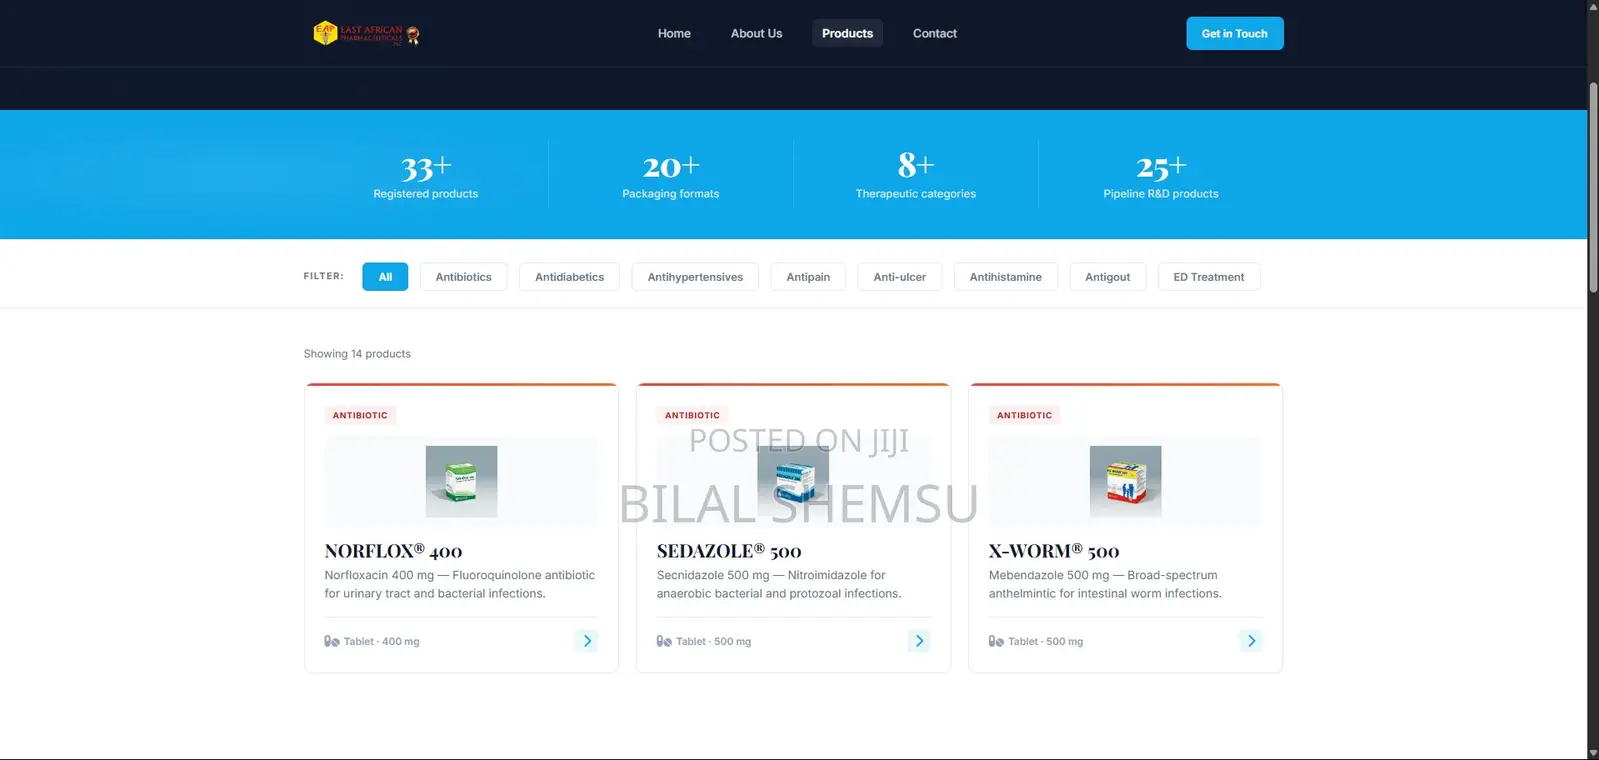Open NORFLOX 400 details arrow

coord(587,641)
